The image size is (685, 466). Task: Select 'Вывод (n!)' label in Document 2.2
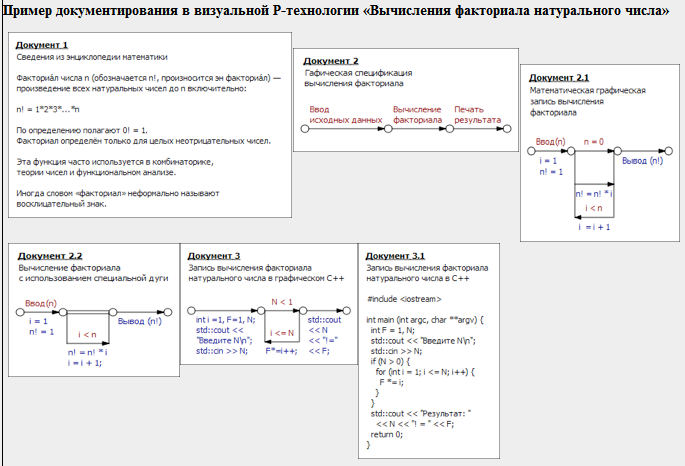[140, 321]
